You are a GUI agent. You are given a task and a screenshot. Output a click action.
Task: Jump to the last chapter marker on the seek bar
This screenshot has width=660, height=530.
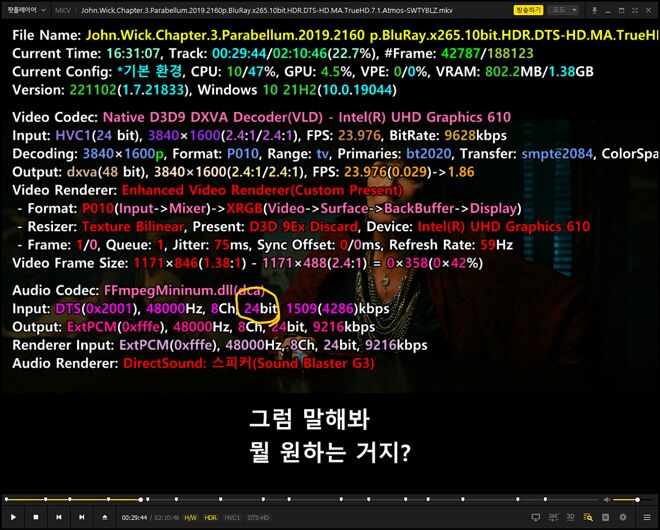click(546, 500)
